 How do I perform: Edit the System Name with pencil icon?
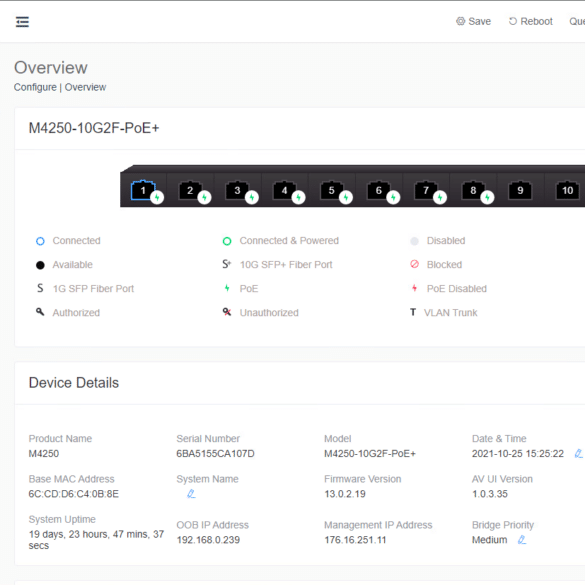point(191,494)
